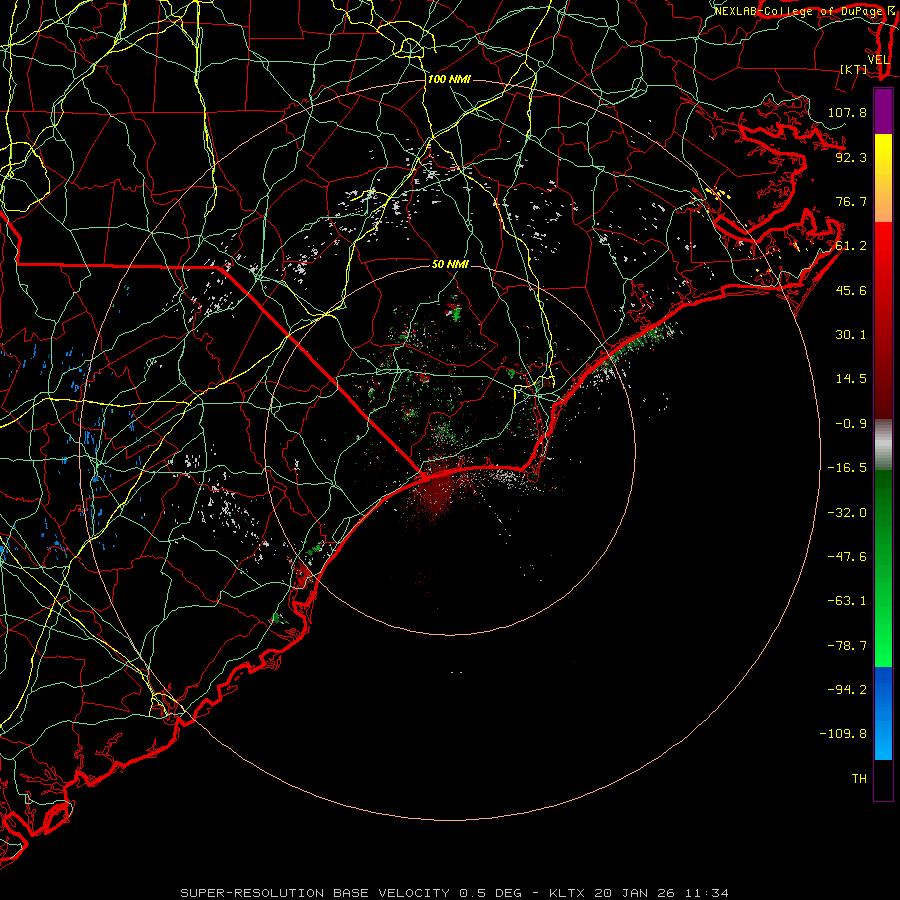Click the -16.5 velocity scale value
This screenshot has height=900, width=900.
[x=847, y=468]
